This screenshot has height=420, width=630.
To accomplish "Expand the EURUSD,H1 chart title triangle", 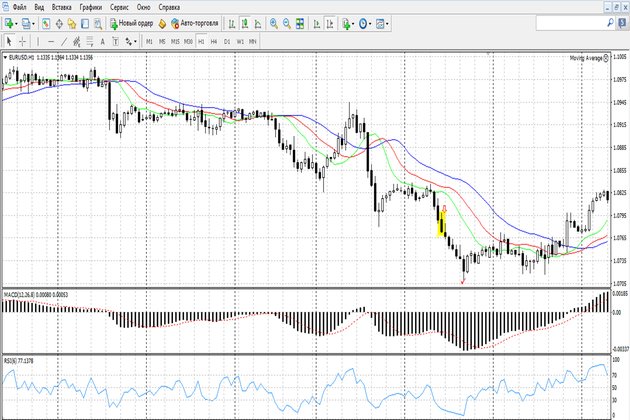I will pos(5,58).
